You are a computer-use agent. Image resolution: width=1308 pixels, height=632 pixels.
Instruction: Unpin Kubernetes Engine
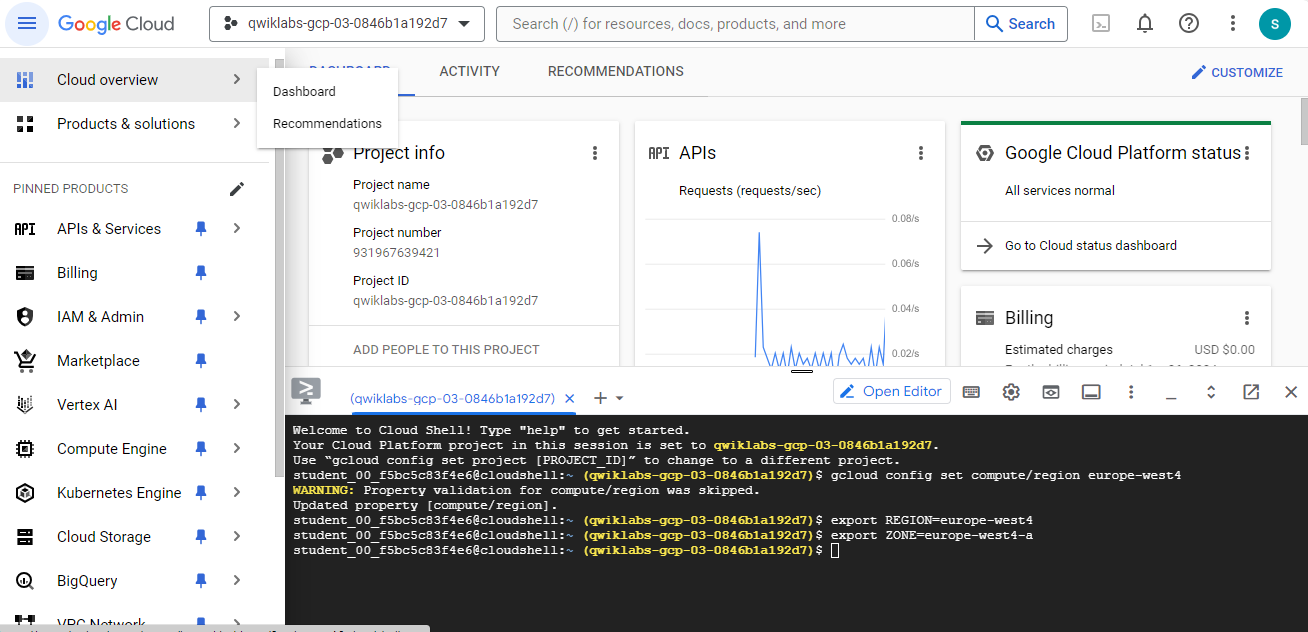click(x=201, y=493)
